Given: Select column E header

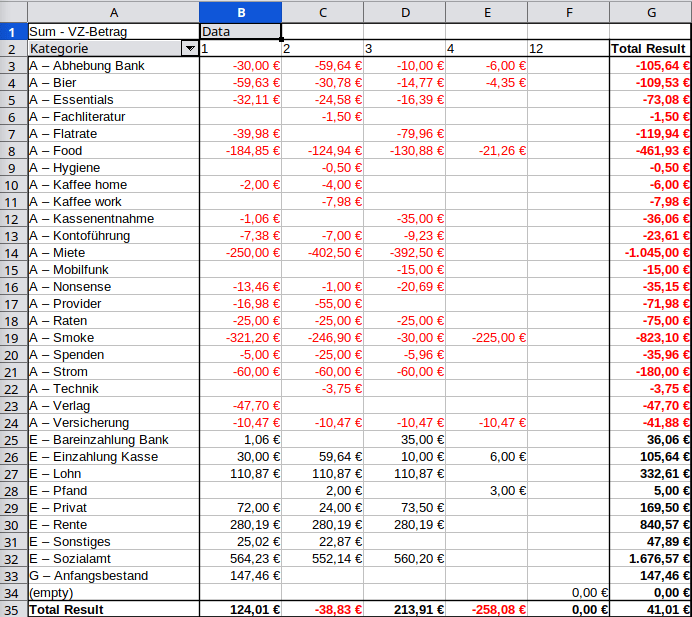Looking at the screenshot, I should point(486,12).
